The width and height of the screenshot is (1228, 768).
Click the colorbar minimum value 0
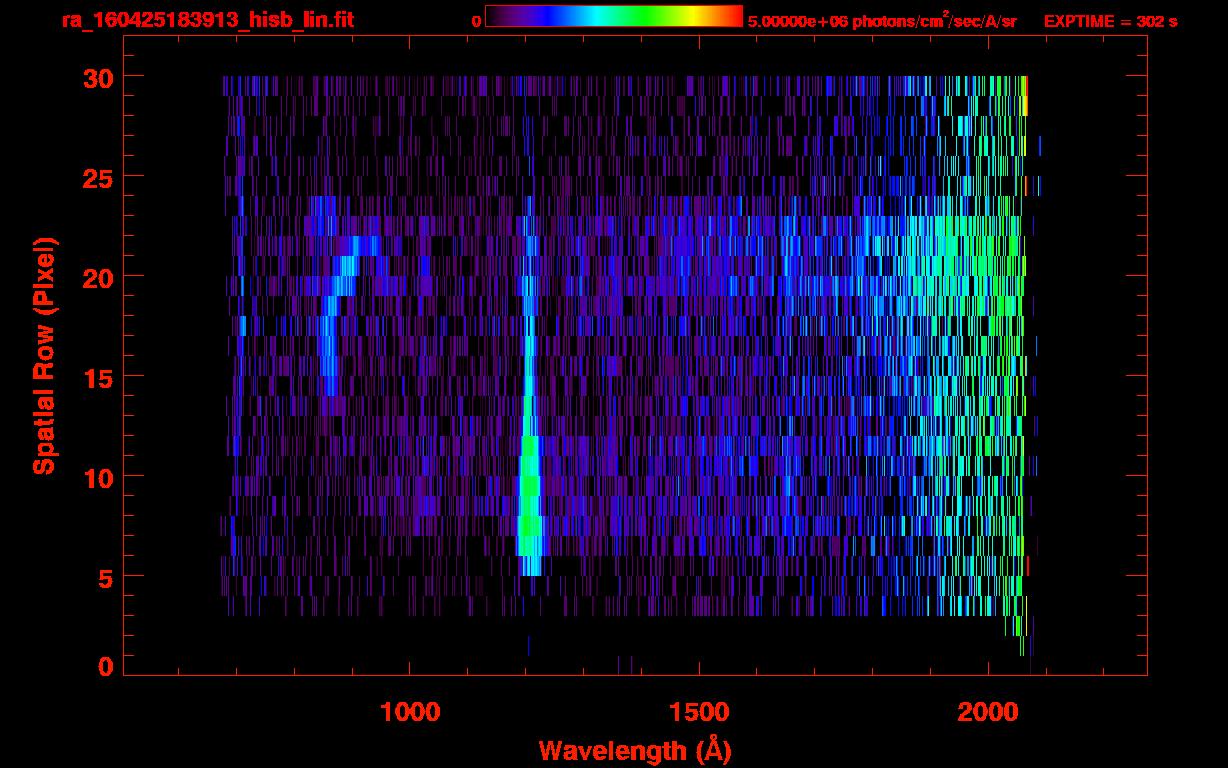(476, 21)
